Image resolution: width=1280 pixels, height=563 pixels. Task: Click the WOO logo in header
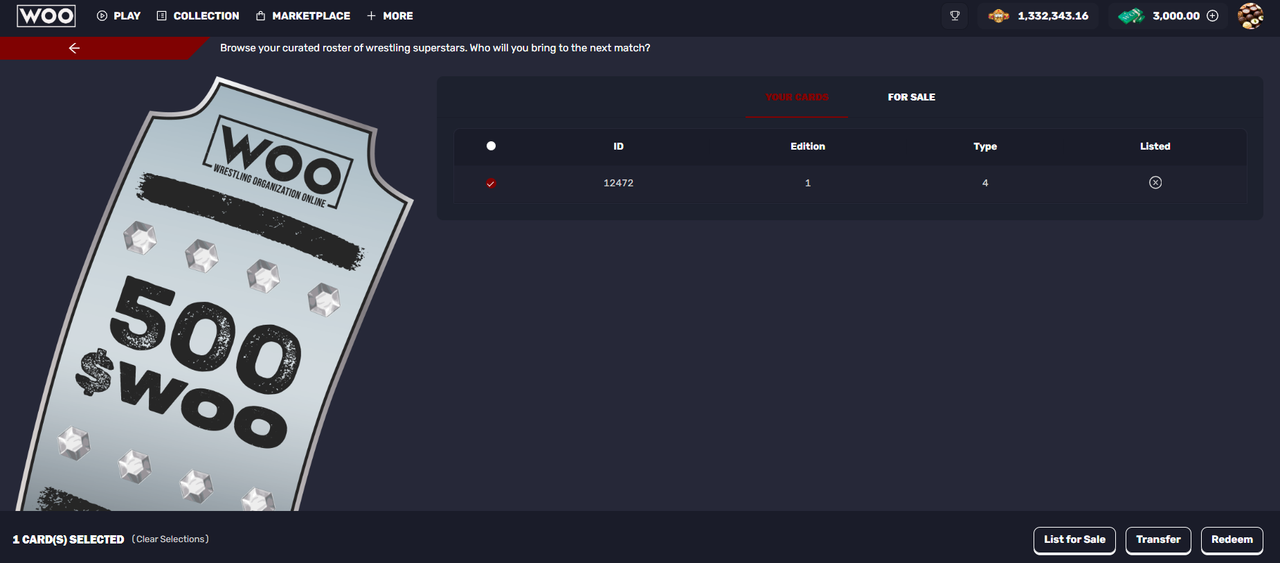(46, 16)
